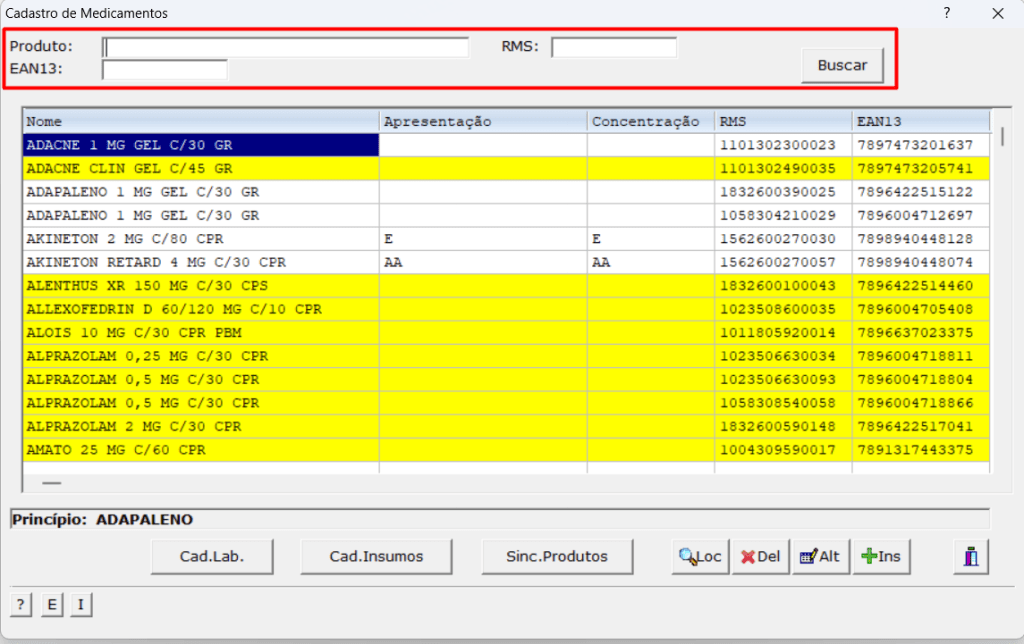Open the Cad.Insumos button
The height and width of the screenshot is (644, 1024).
[376, 557]
